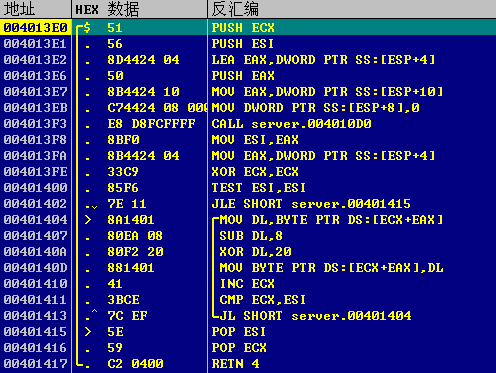Select address 0040140D
Screen dimensions: 496x373
click(35, 268)
